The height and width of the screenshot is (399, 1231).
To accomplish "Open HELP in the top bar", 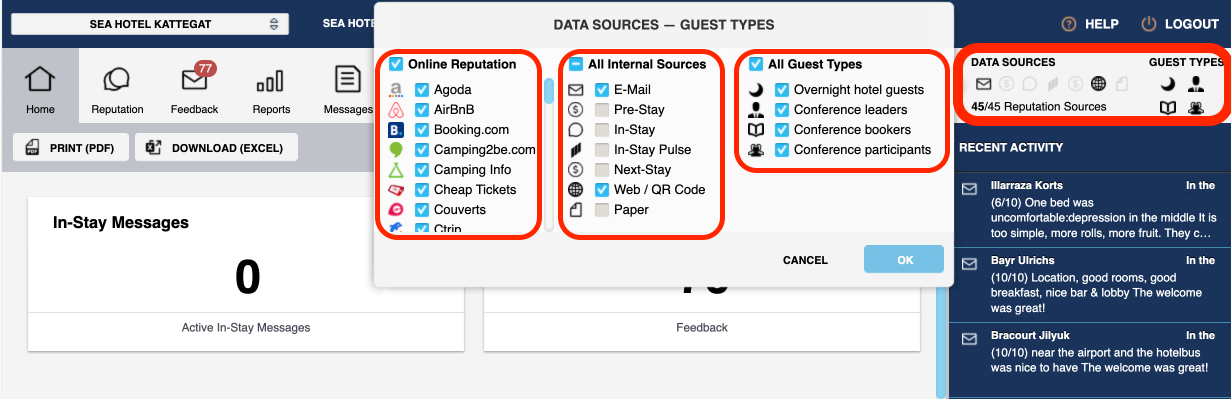I will point(1090,24).
